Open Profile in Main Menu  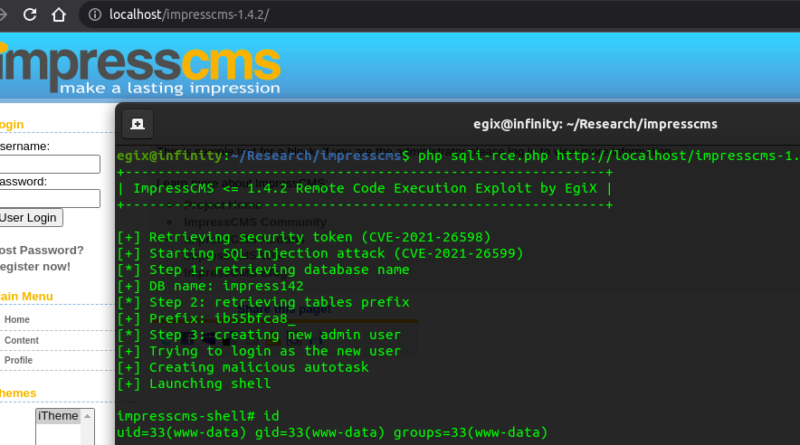point(18,360)
